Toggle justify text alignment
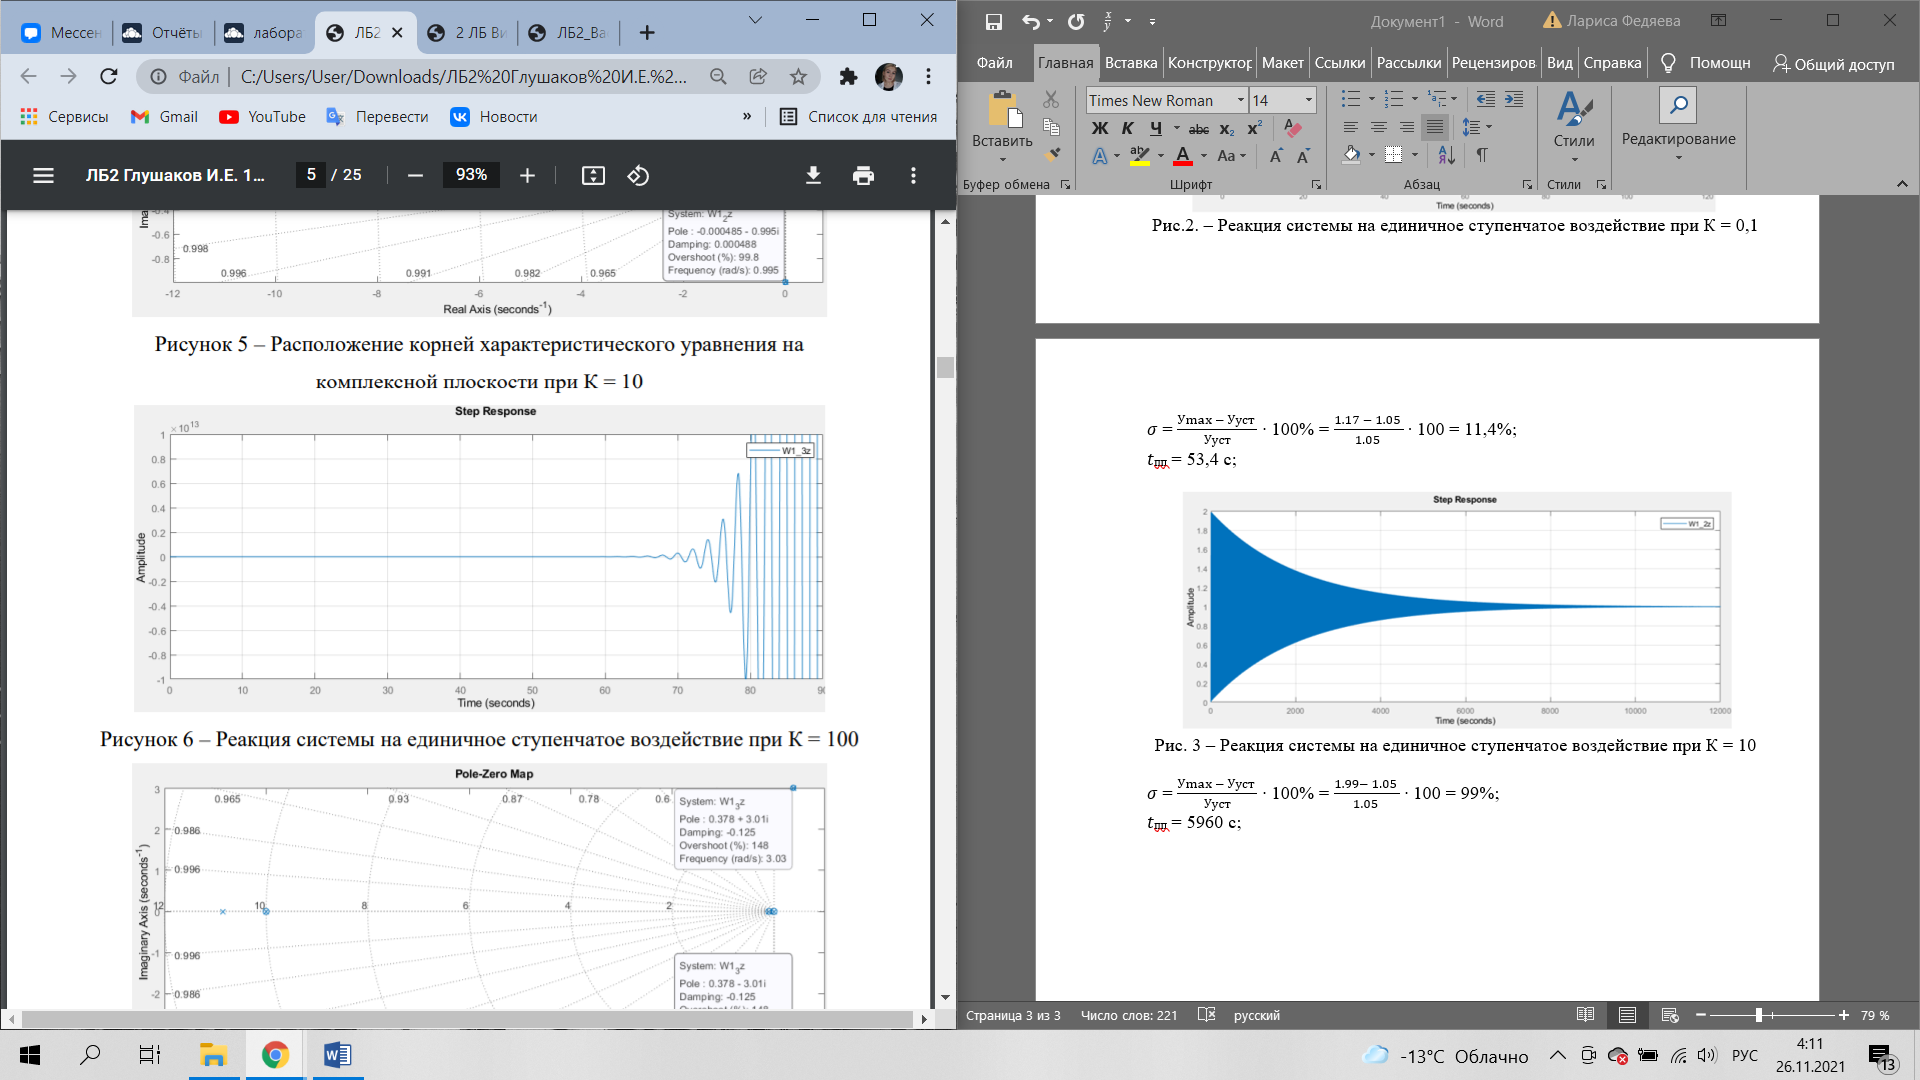 point(1435,127)
